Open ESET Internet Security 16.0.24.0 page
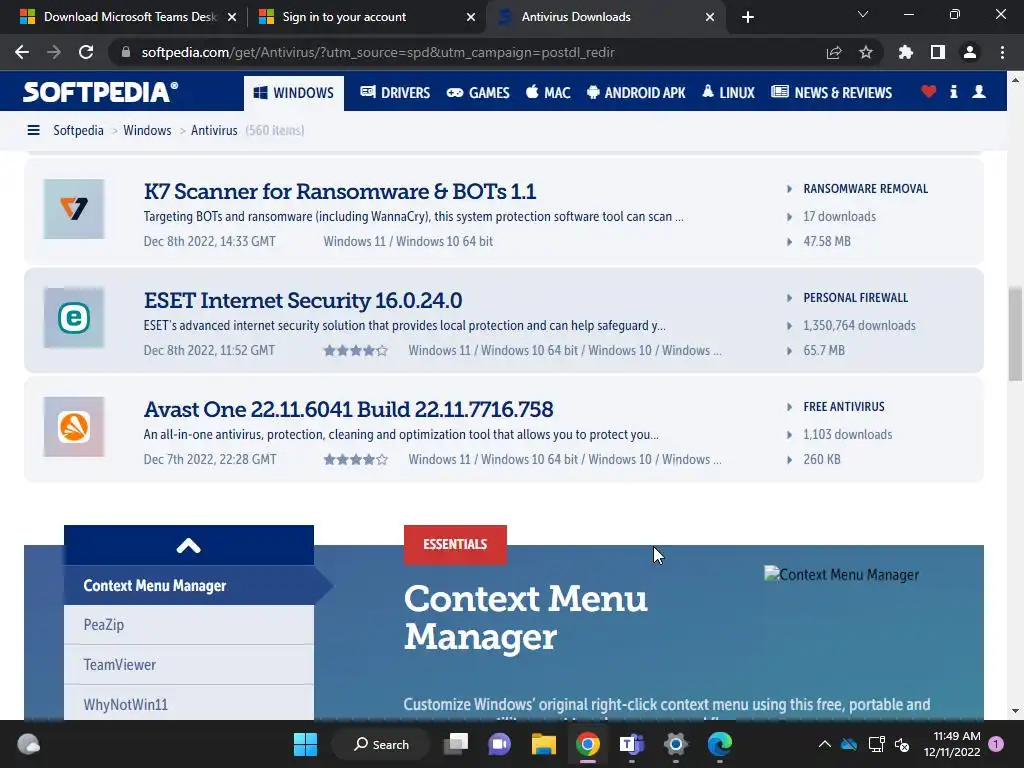The height and width of the screenshot is (768, 1024). coord(303,300)
